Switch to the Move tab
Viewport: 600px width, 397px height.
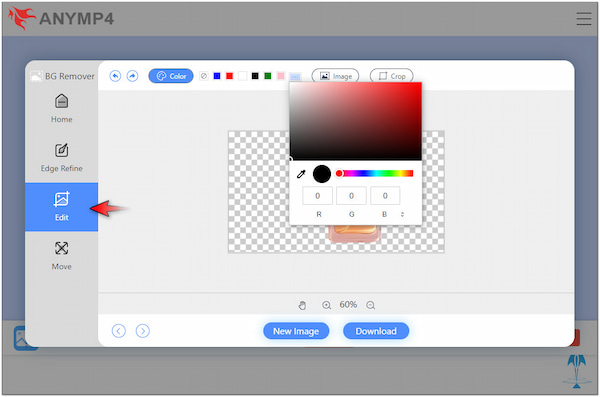click(x=62, y=256)
